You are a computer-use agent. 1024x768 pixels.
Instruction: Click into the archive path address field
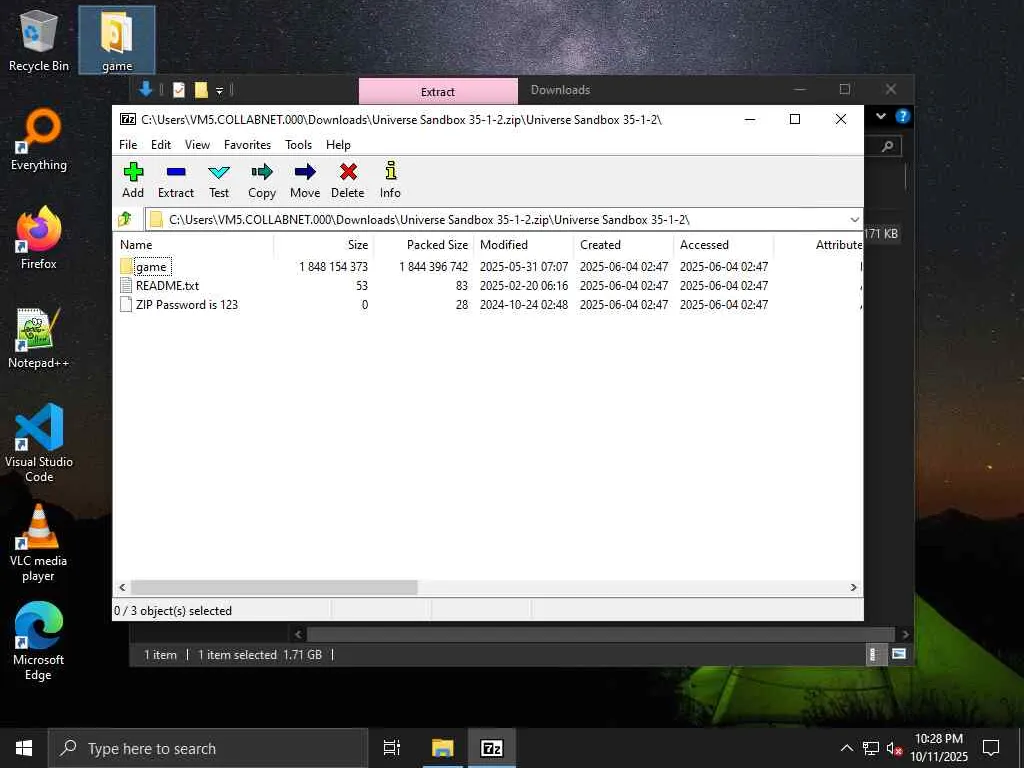click(x=496, y=219)
